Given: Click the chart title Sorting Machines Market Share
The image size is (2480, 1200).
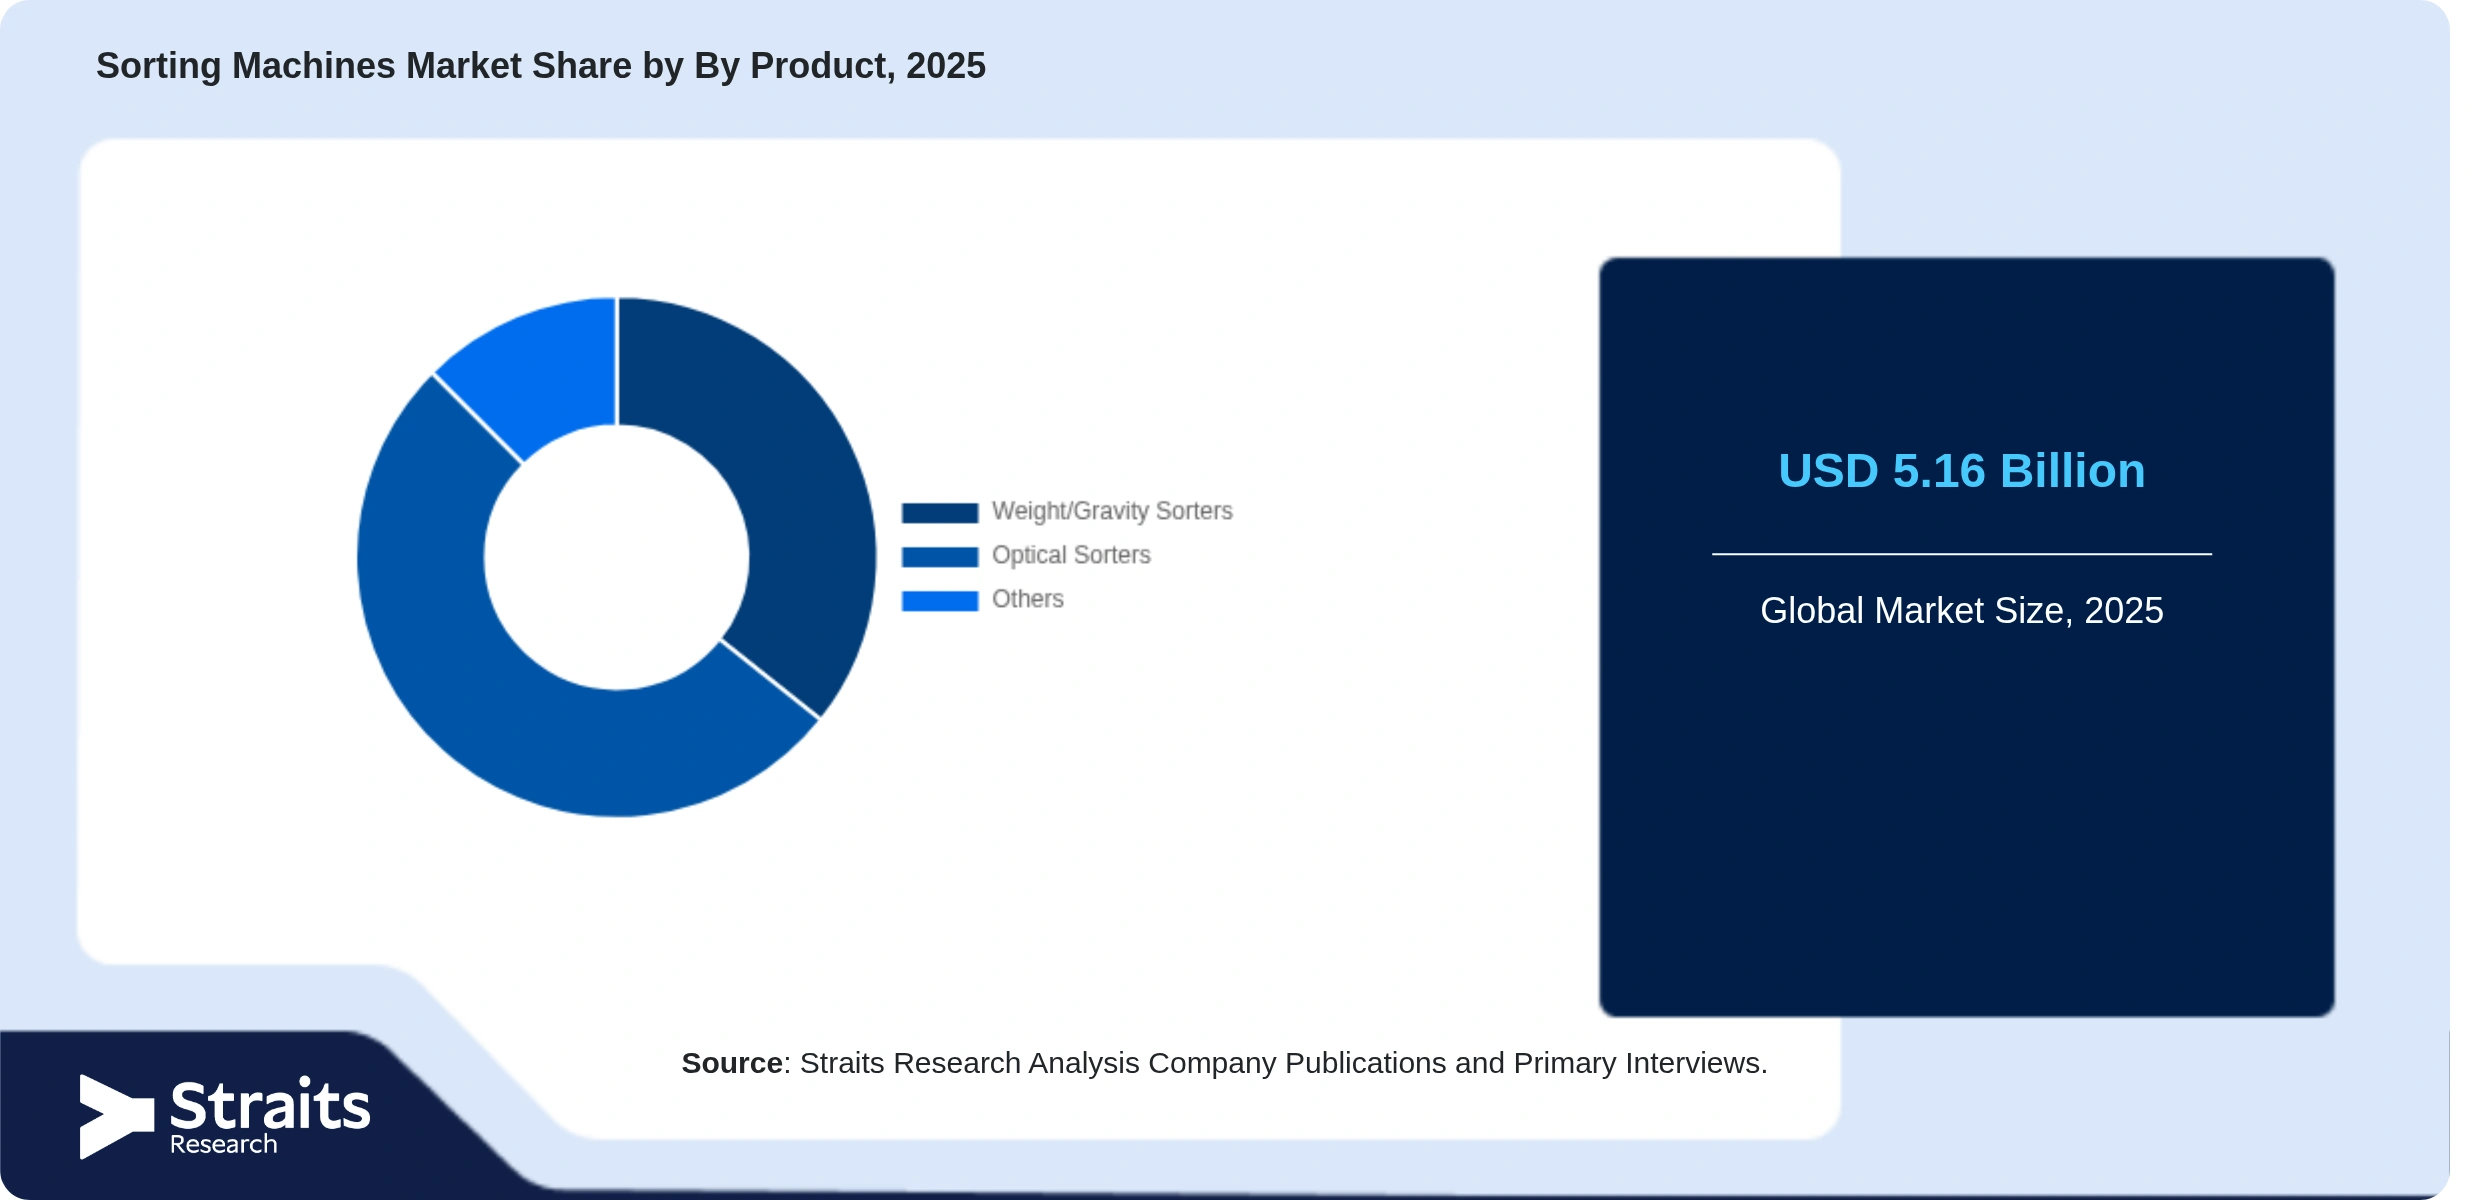Looking at the screenshot, I should click(x=541, y=66).
